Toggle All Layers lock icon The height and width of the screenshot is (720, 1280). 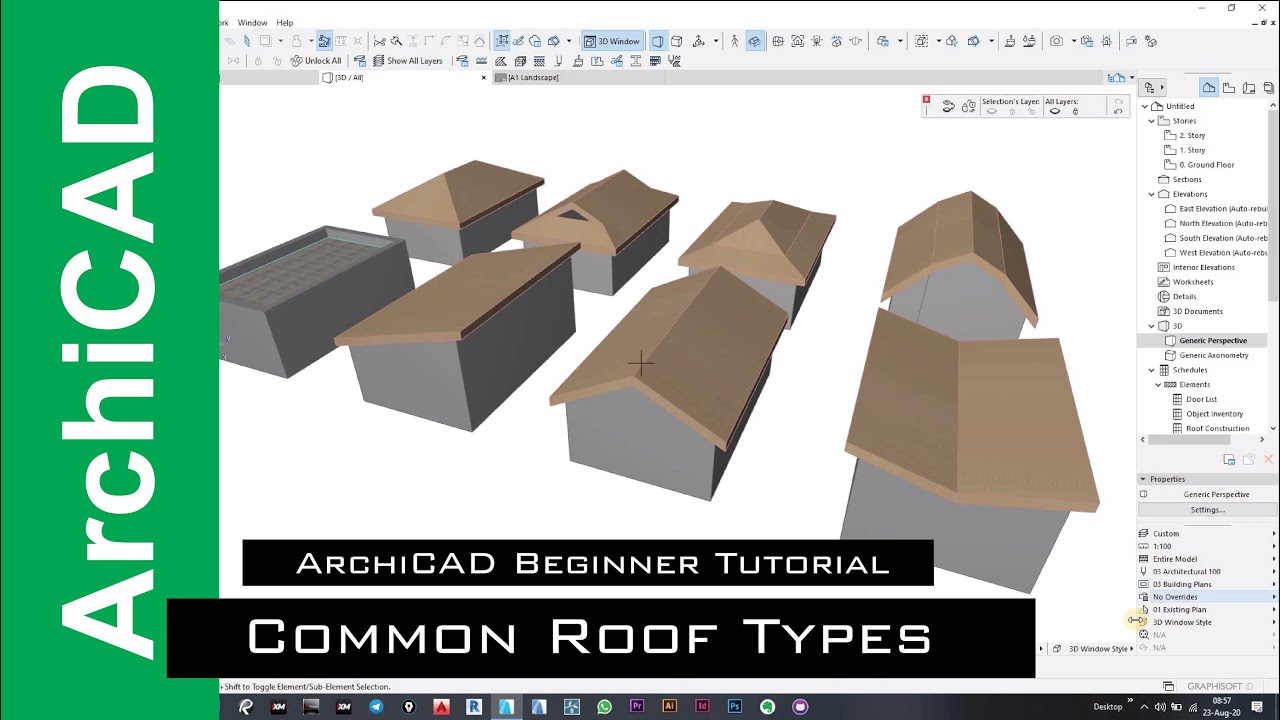coord(1075,111)
